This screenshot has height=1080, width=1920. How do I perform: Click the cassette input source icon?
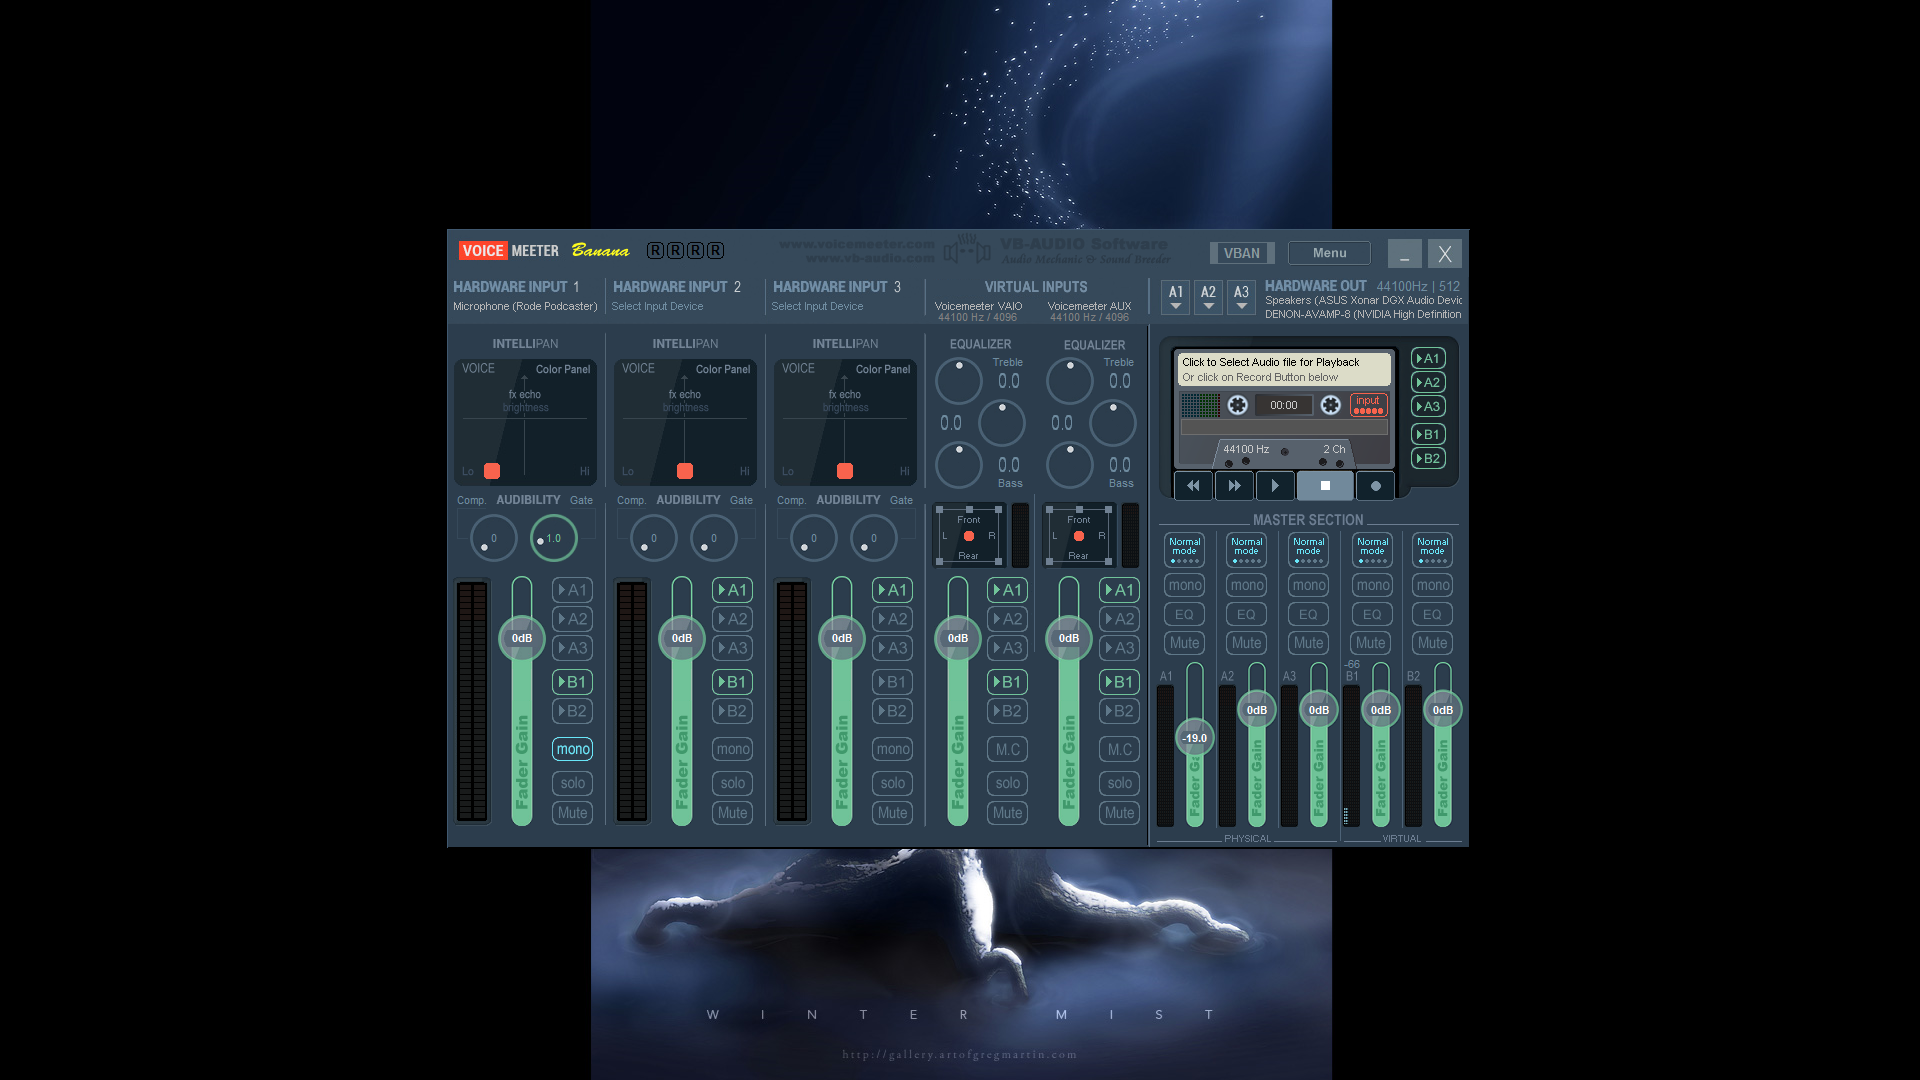[1368, 404]
